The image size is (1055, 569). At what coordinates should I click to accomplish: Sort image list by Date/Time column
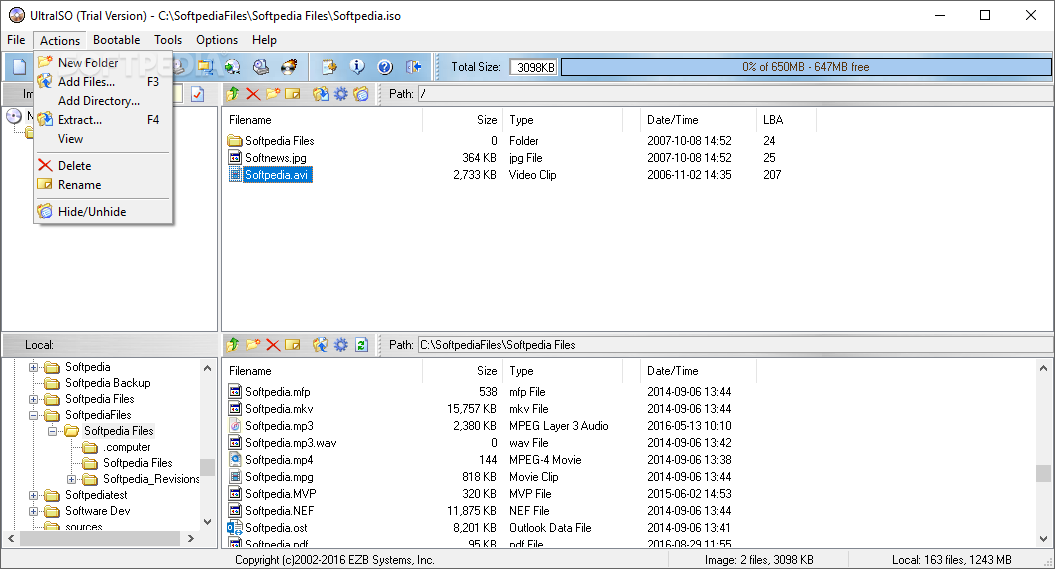[698, 120]
